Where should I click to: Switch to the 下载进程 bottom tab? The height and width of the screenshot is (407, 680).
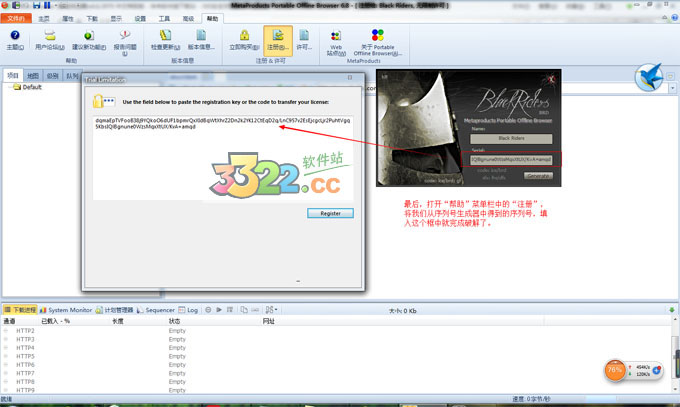[x=20, y=310]
